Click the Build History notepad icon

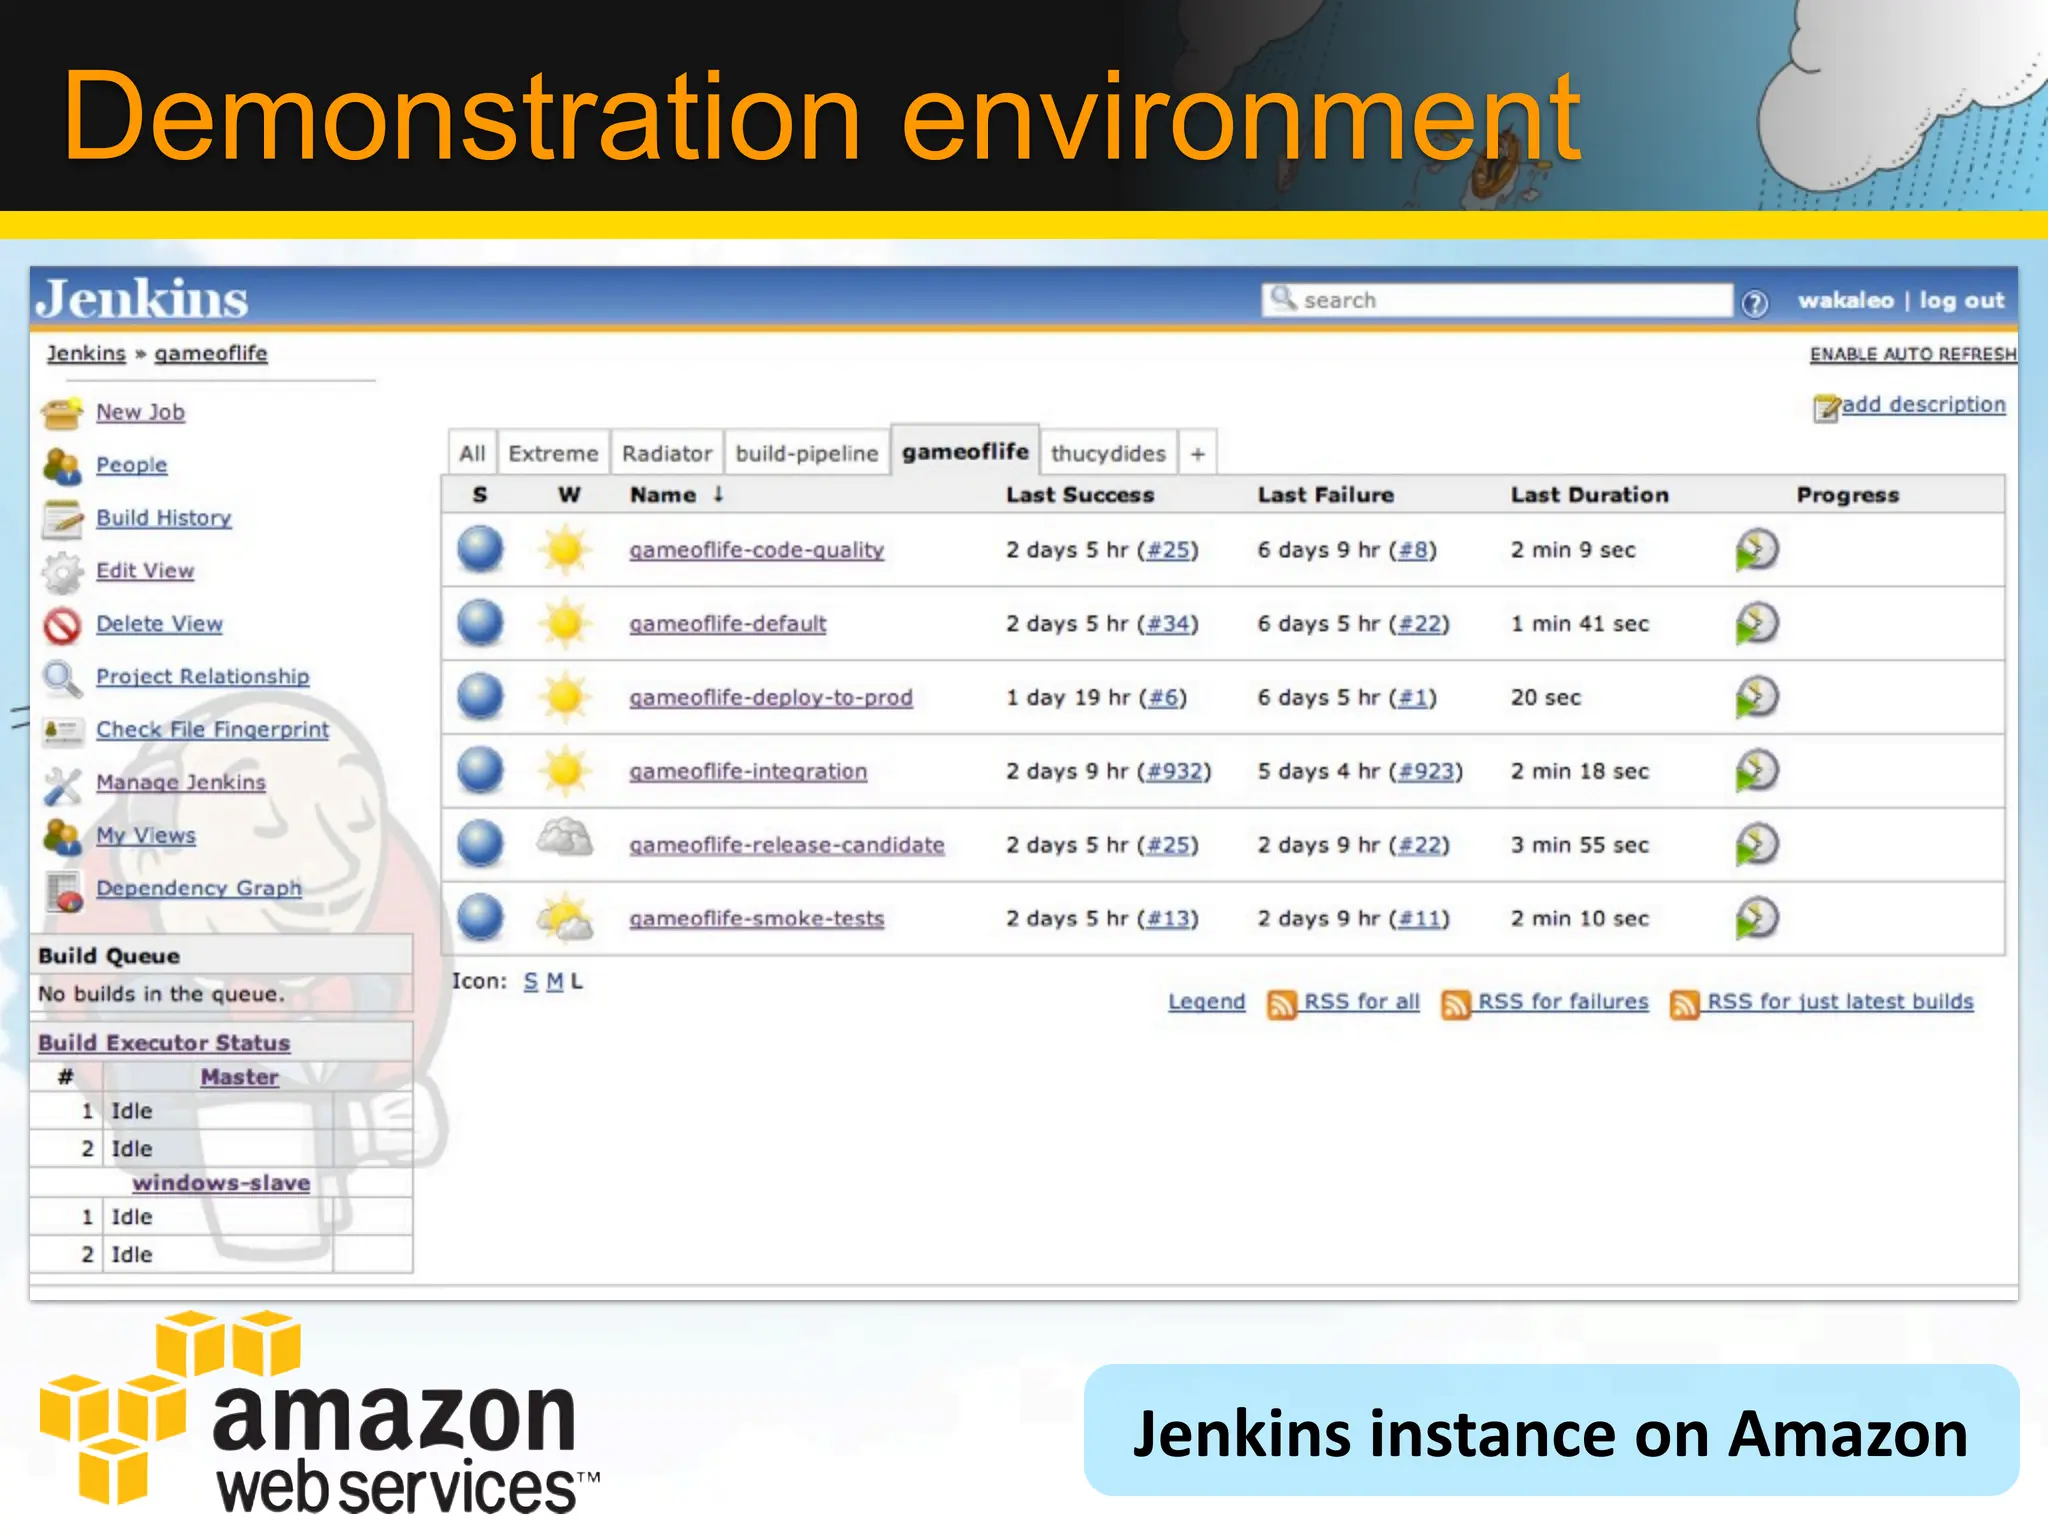point(62,518)
